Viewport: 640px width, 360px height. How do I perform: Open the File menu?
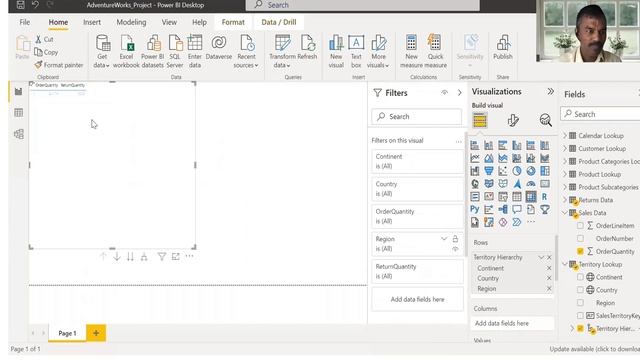[x=24, y=22]
